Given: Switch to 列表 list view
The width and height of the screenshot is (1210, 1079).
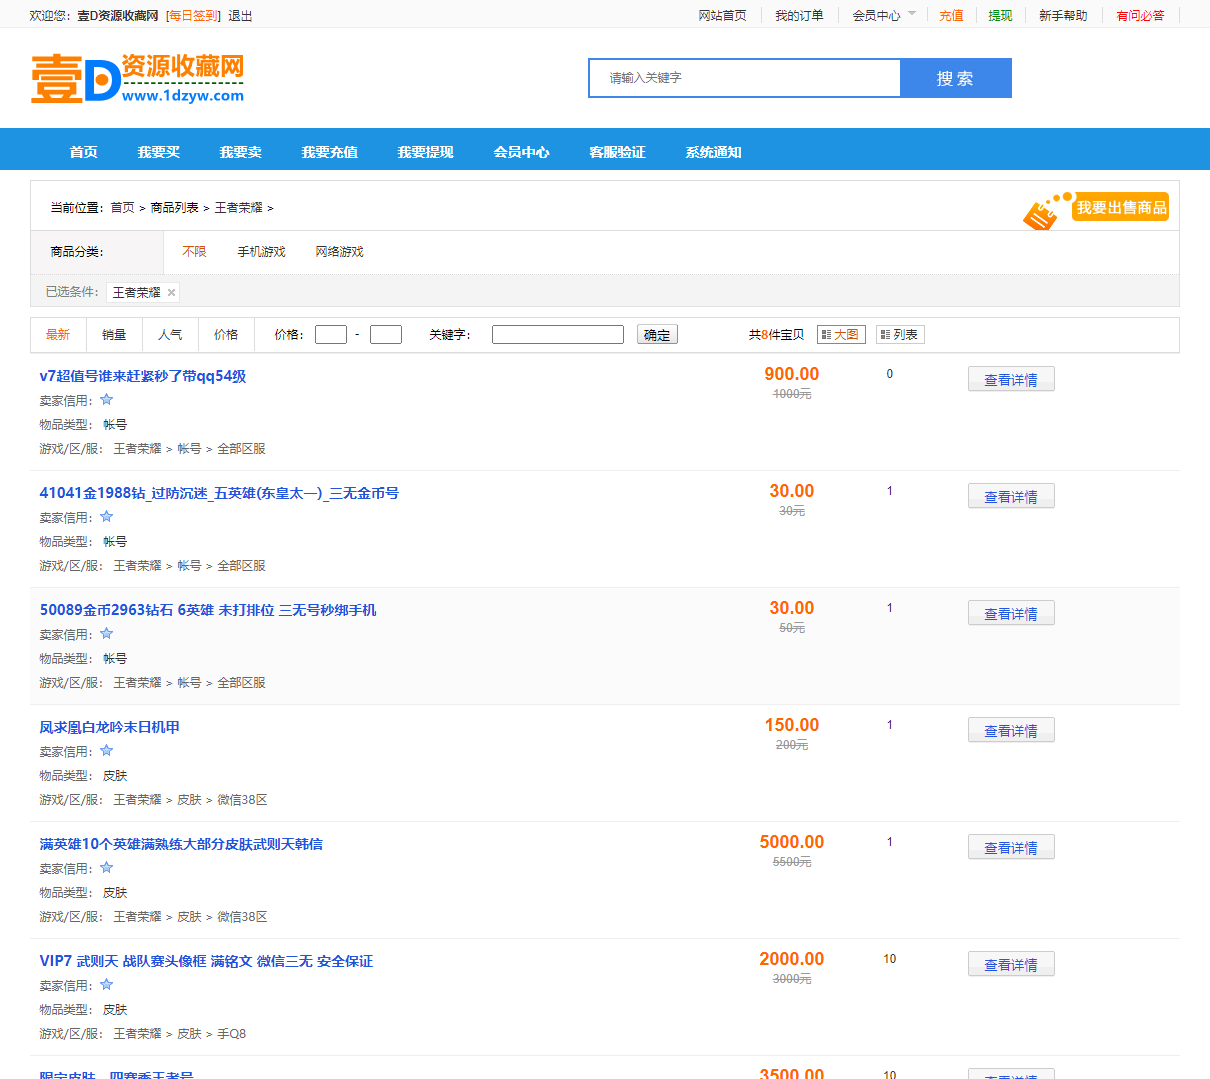Looking at the screenshot, I should tap(899, 335).
